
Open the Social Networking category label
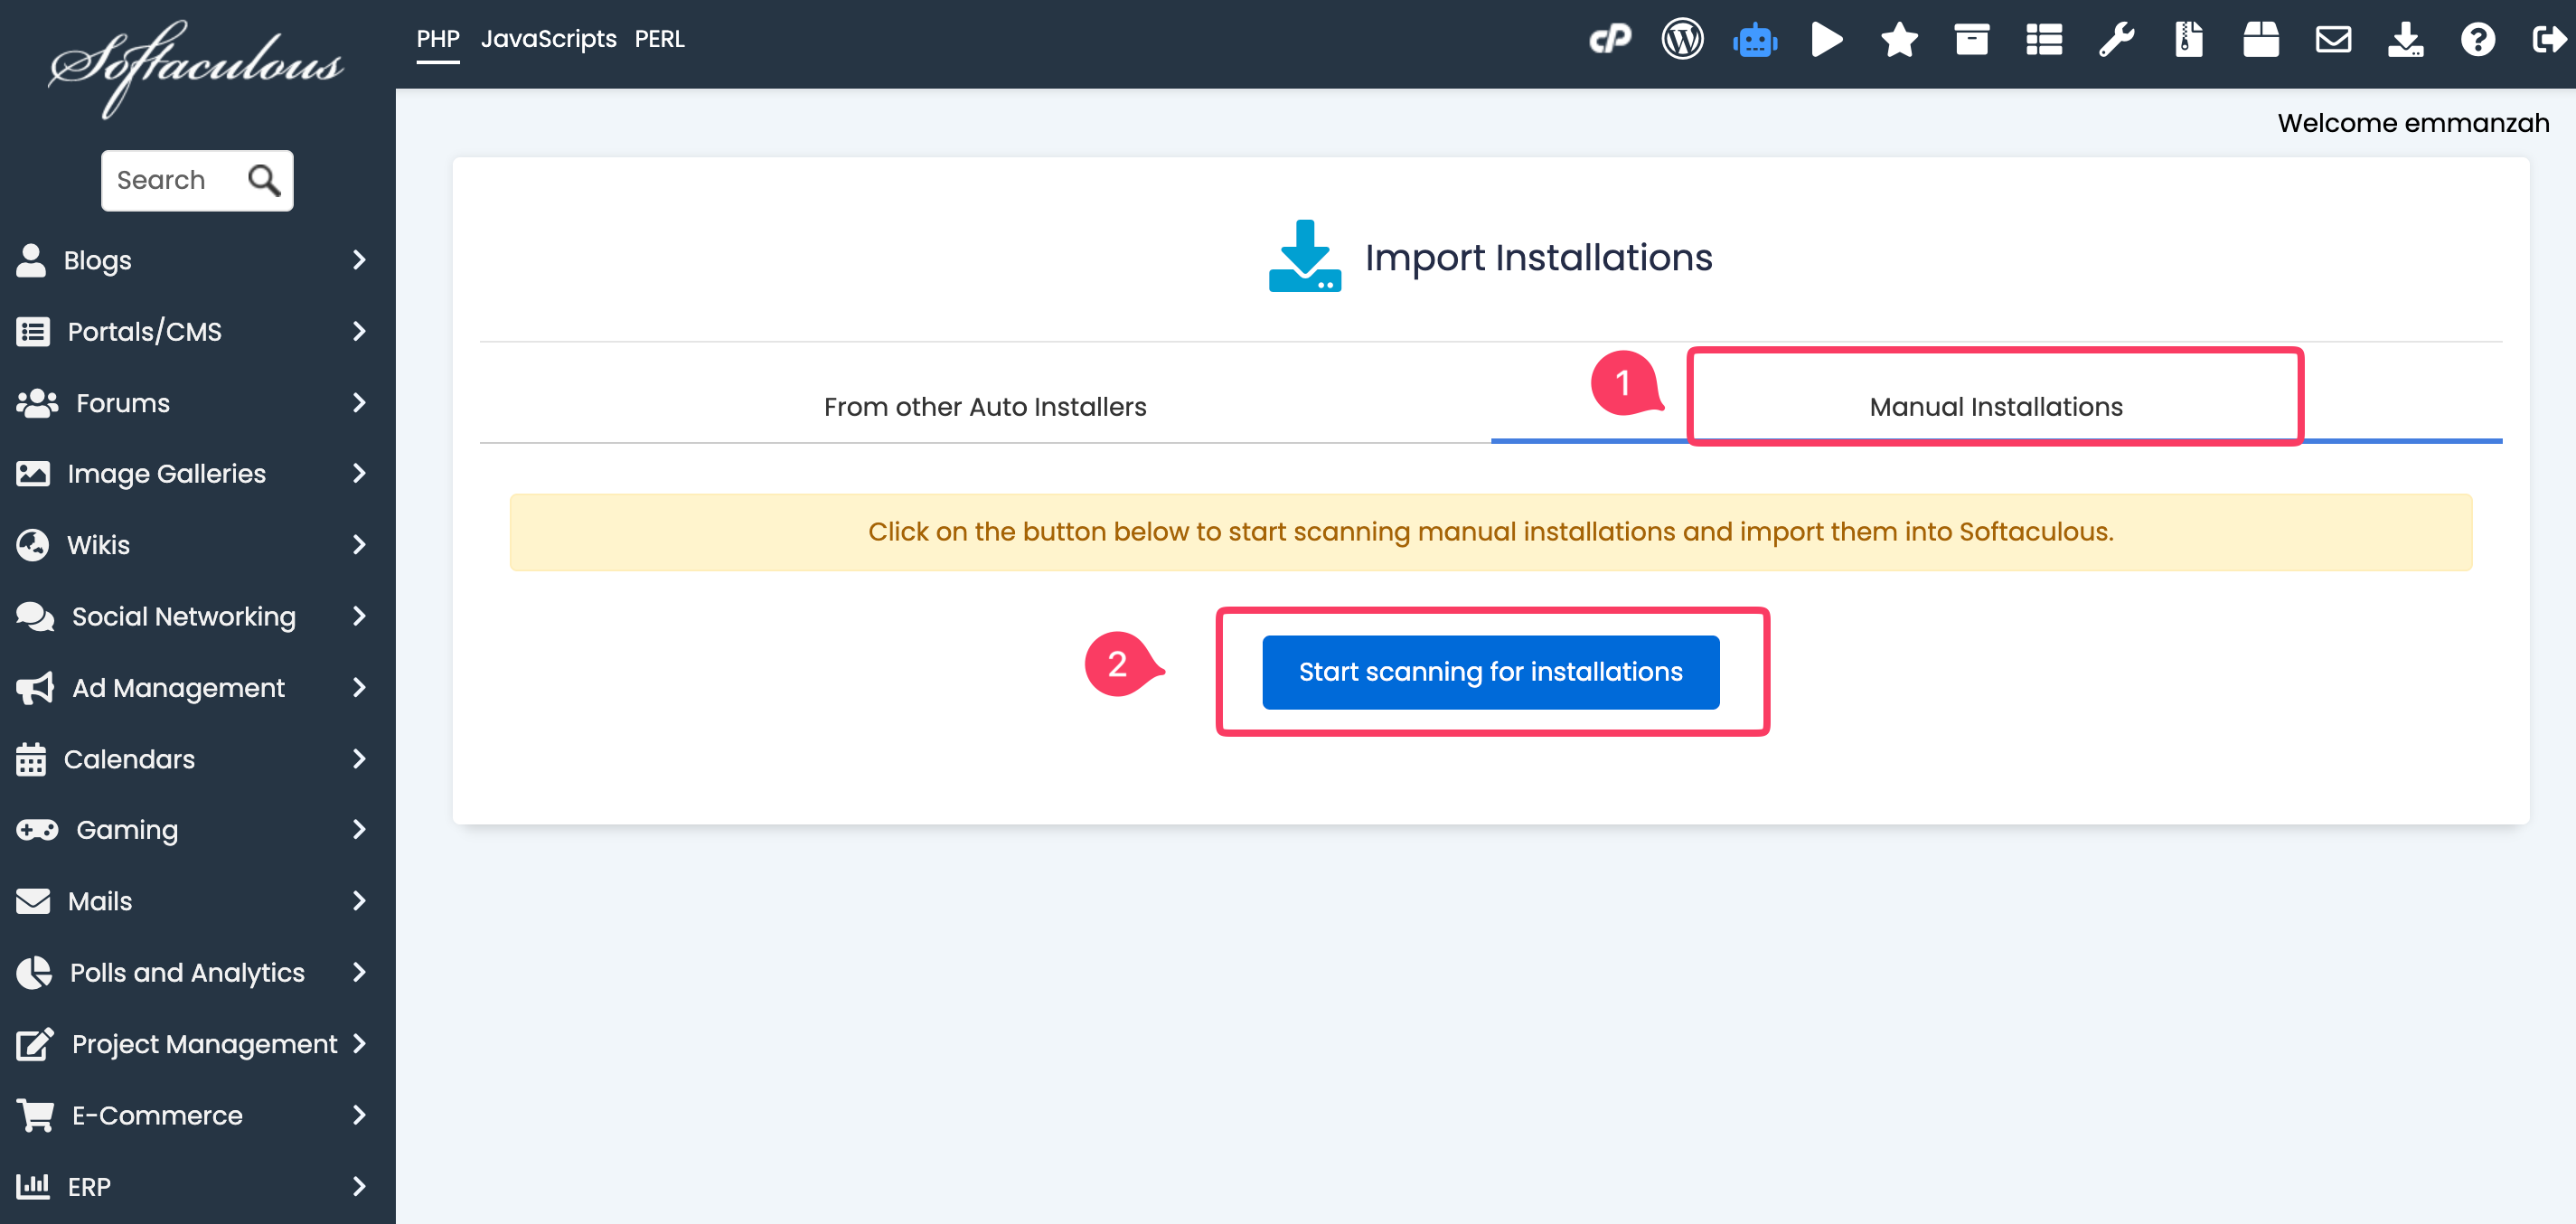click(184, 616)
